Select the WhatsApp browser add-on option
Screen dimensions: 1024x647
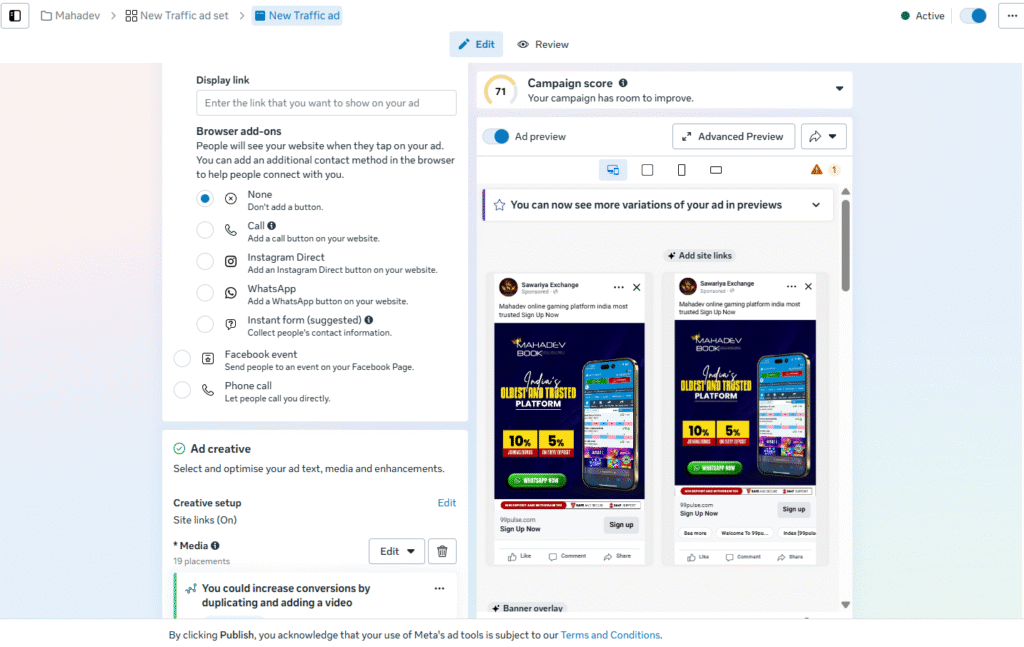[x=205, y=292]
